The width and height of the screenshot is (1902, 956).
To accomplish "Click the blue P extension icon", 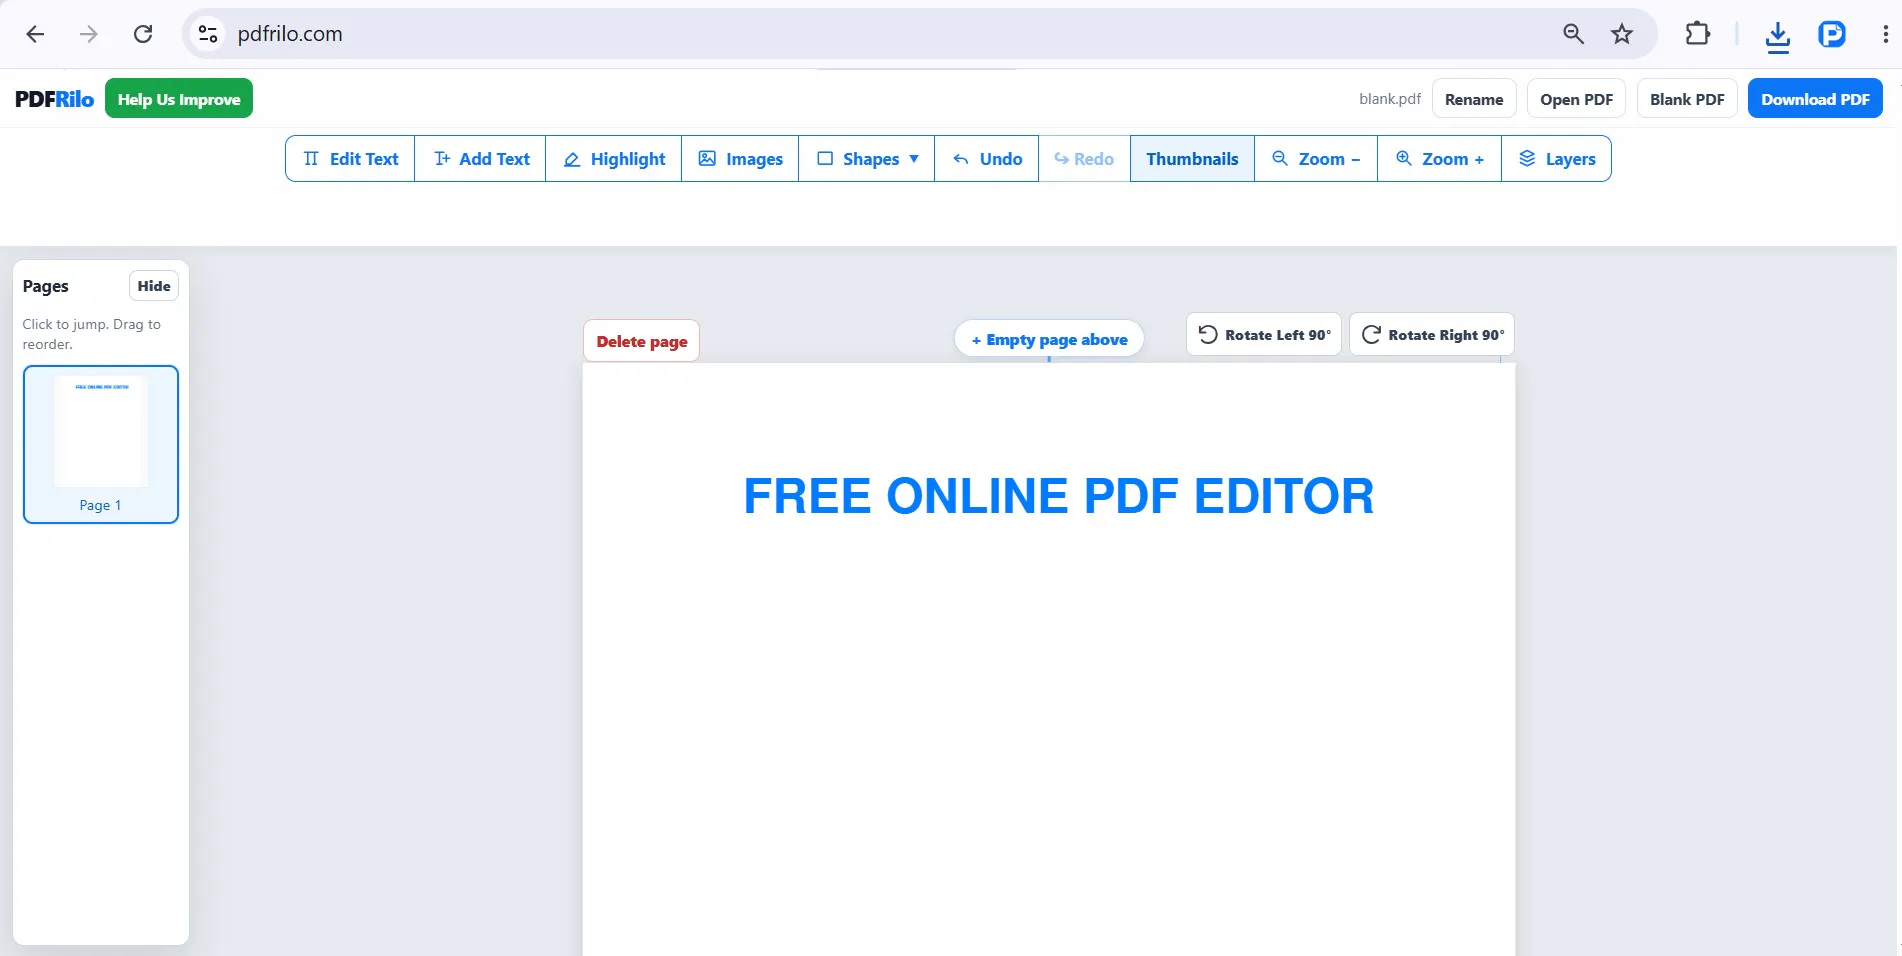I will (x=1831, y=34).
